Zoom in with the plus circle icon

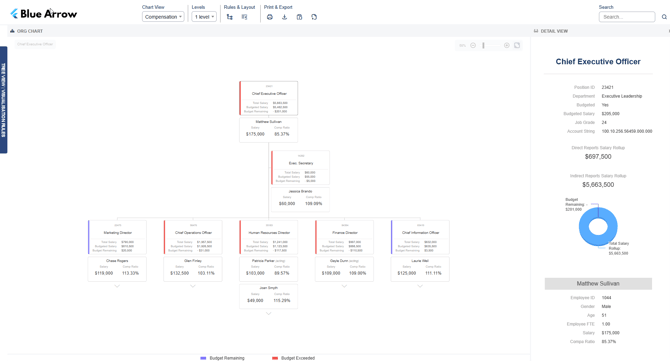pyautogui.click(x=507, y=45)
